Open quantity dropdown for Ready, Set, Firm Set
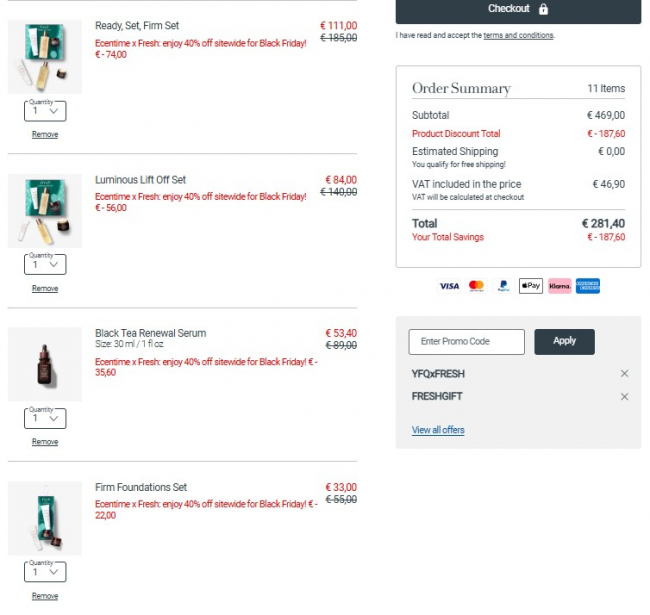The width and height of the screenshot is (650, 615). click(45, 111)
